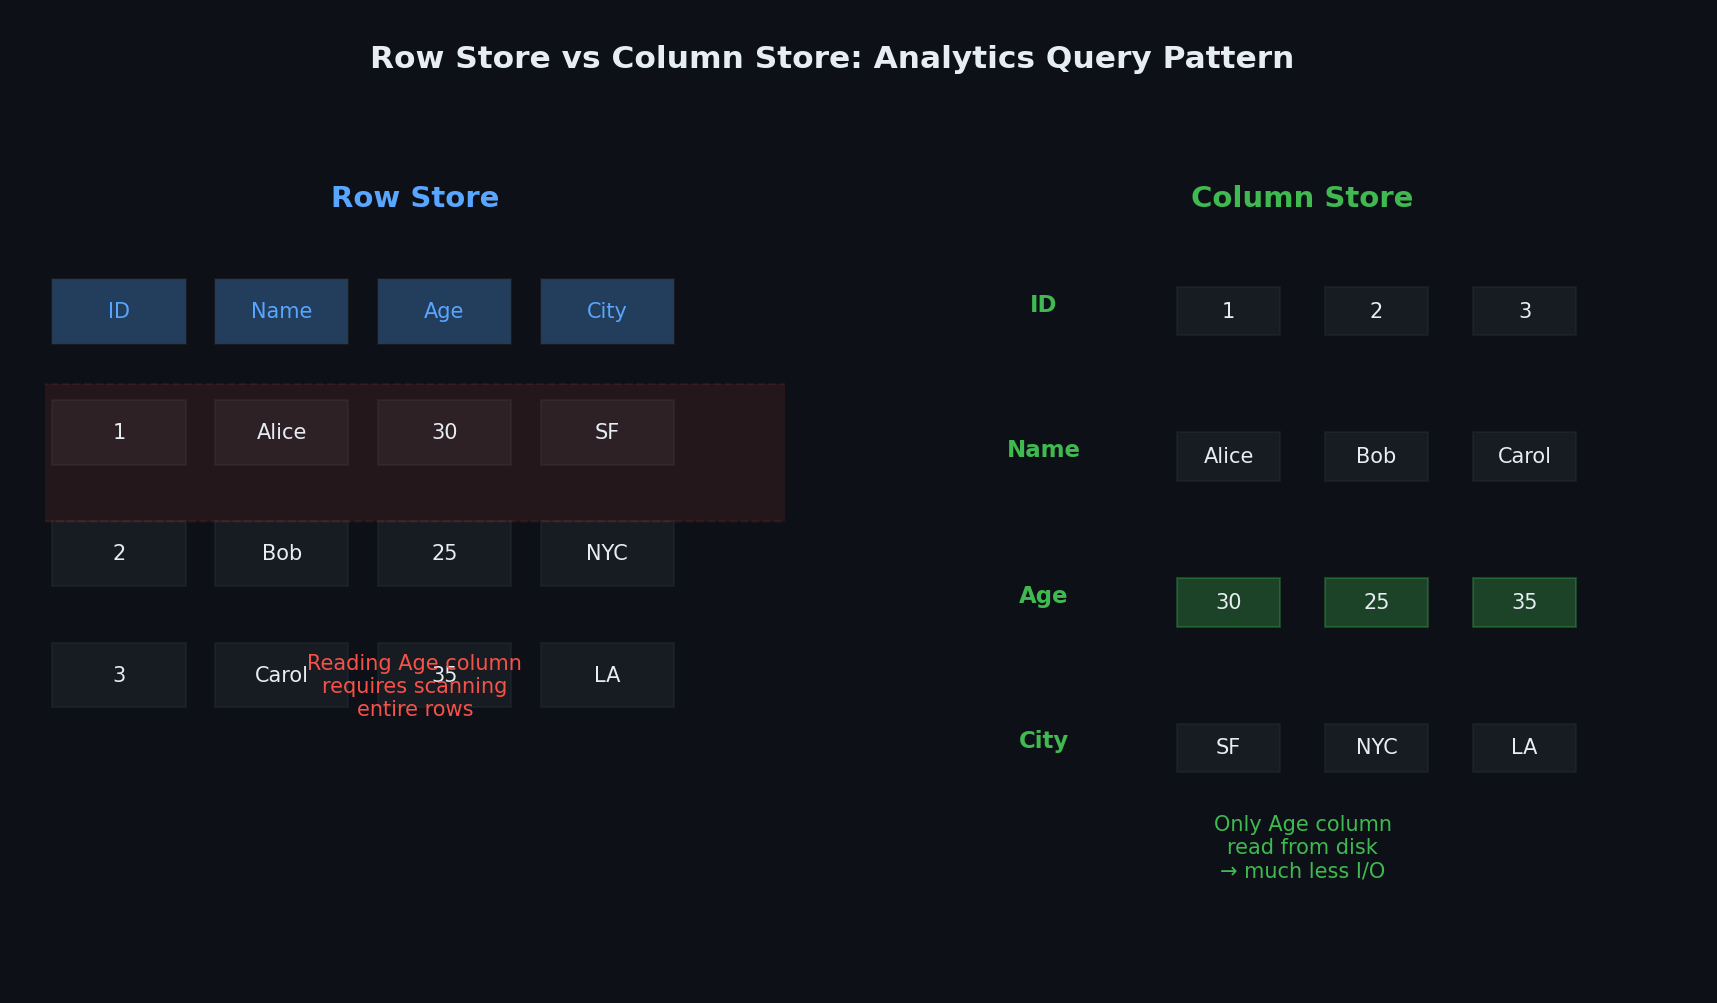Click the LA cell in Column Store's City row
The height and width of the screenshot is (1003, 1717).
1524,748
